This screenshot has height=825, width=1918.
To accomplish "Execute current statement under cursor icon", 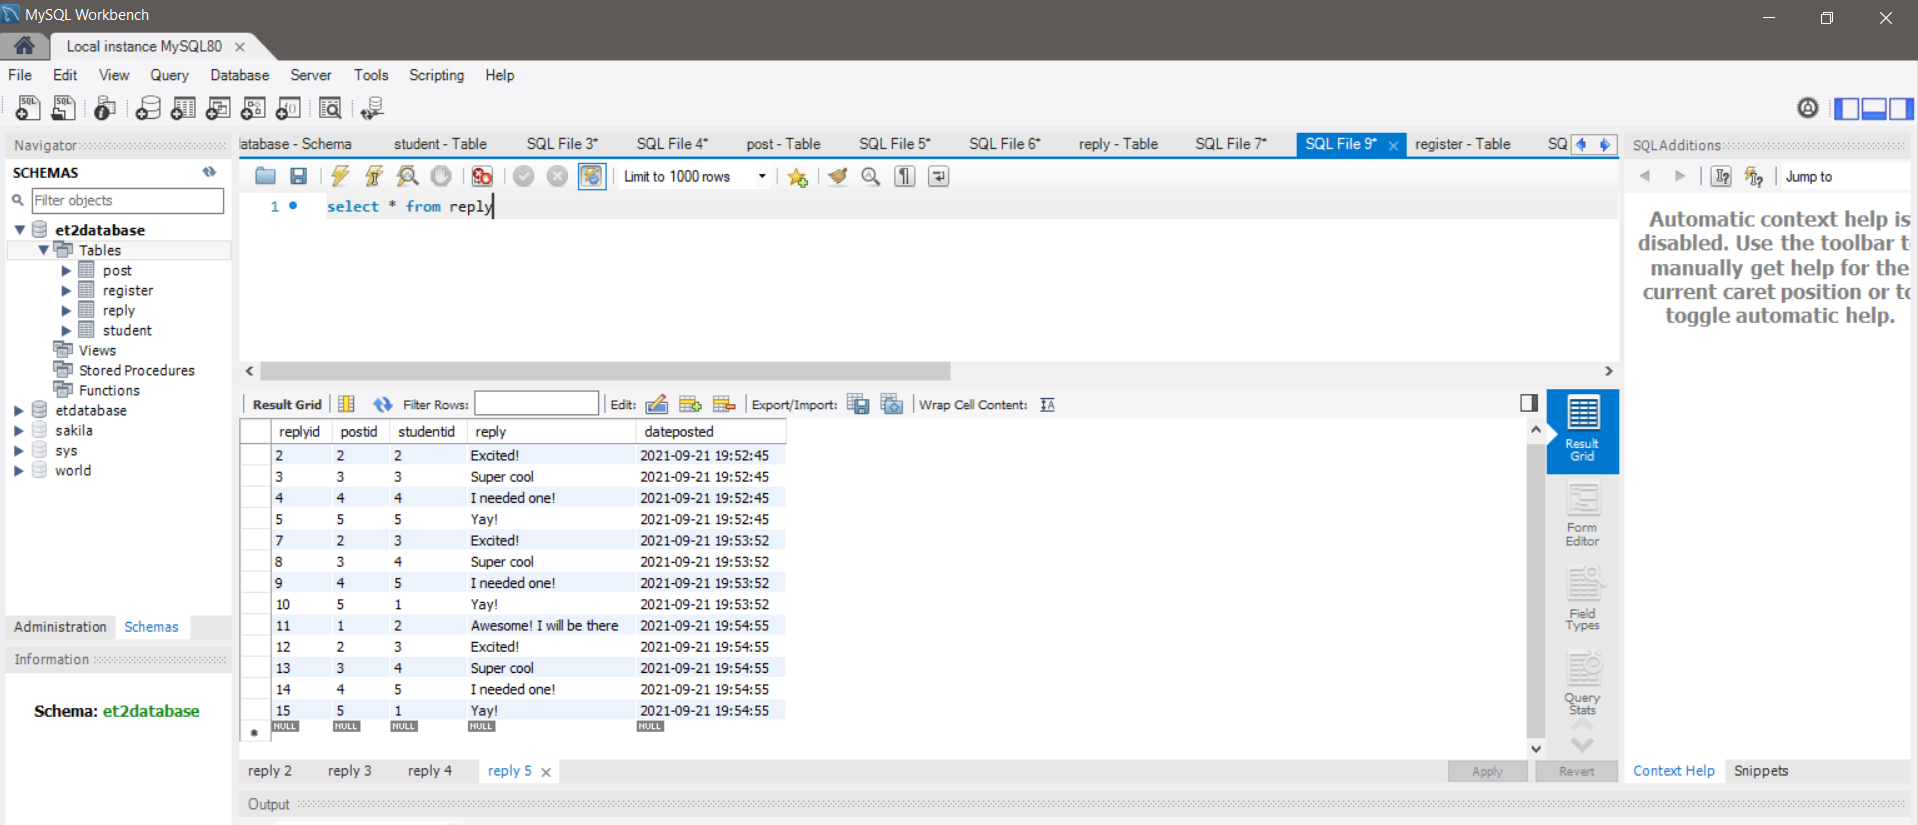I will 374,176.
